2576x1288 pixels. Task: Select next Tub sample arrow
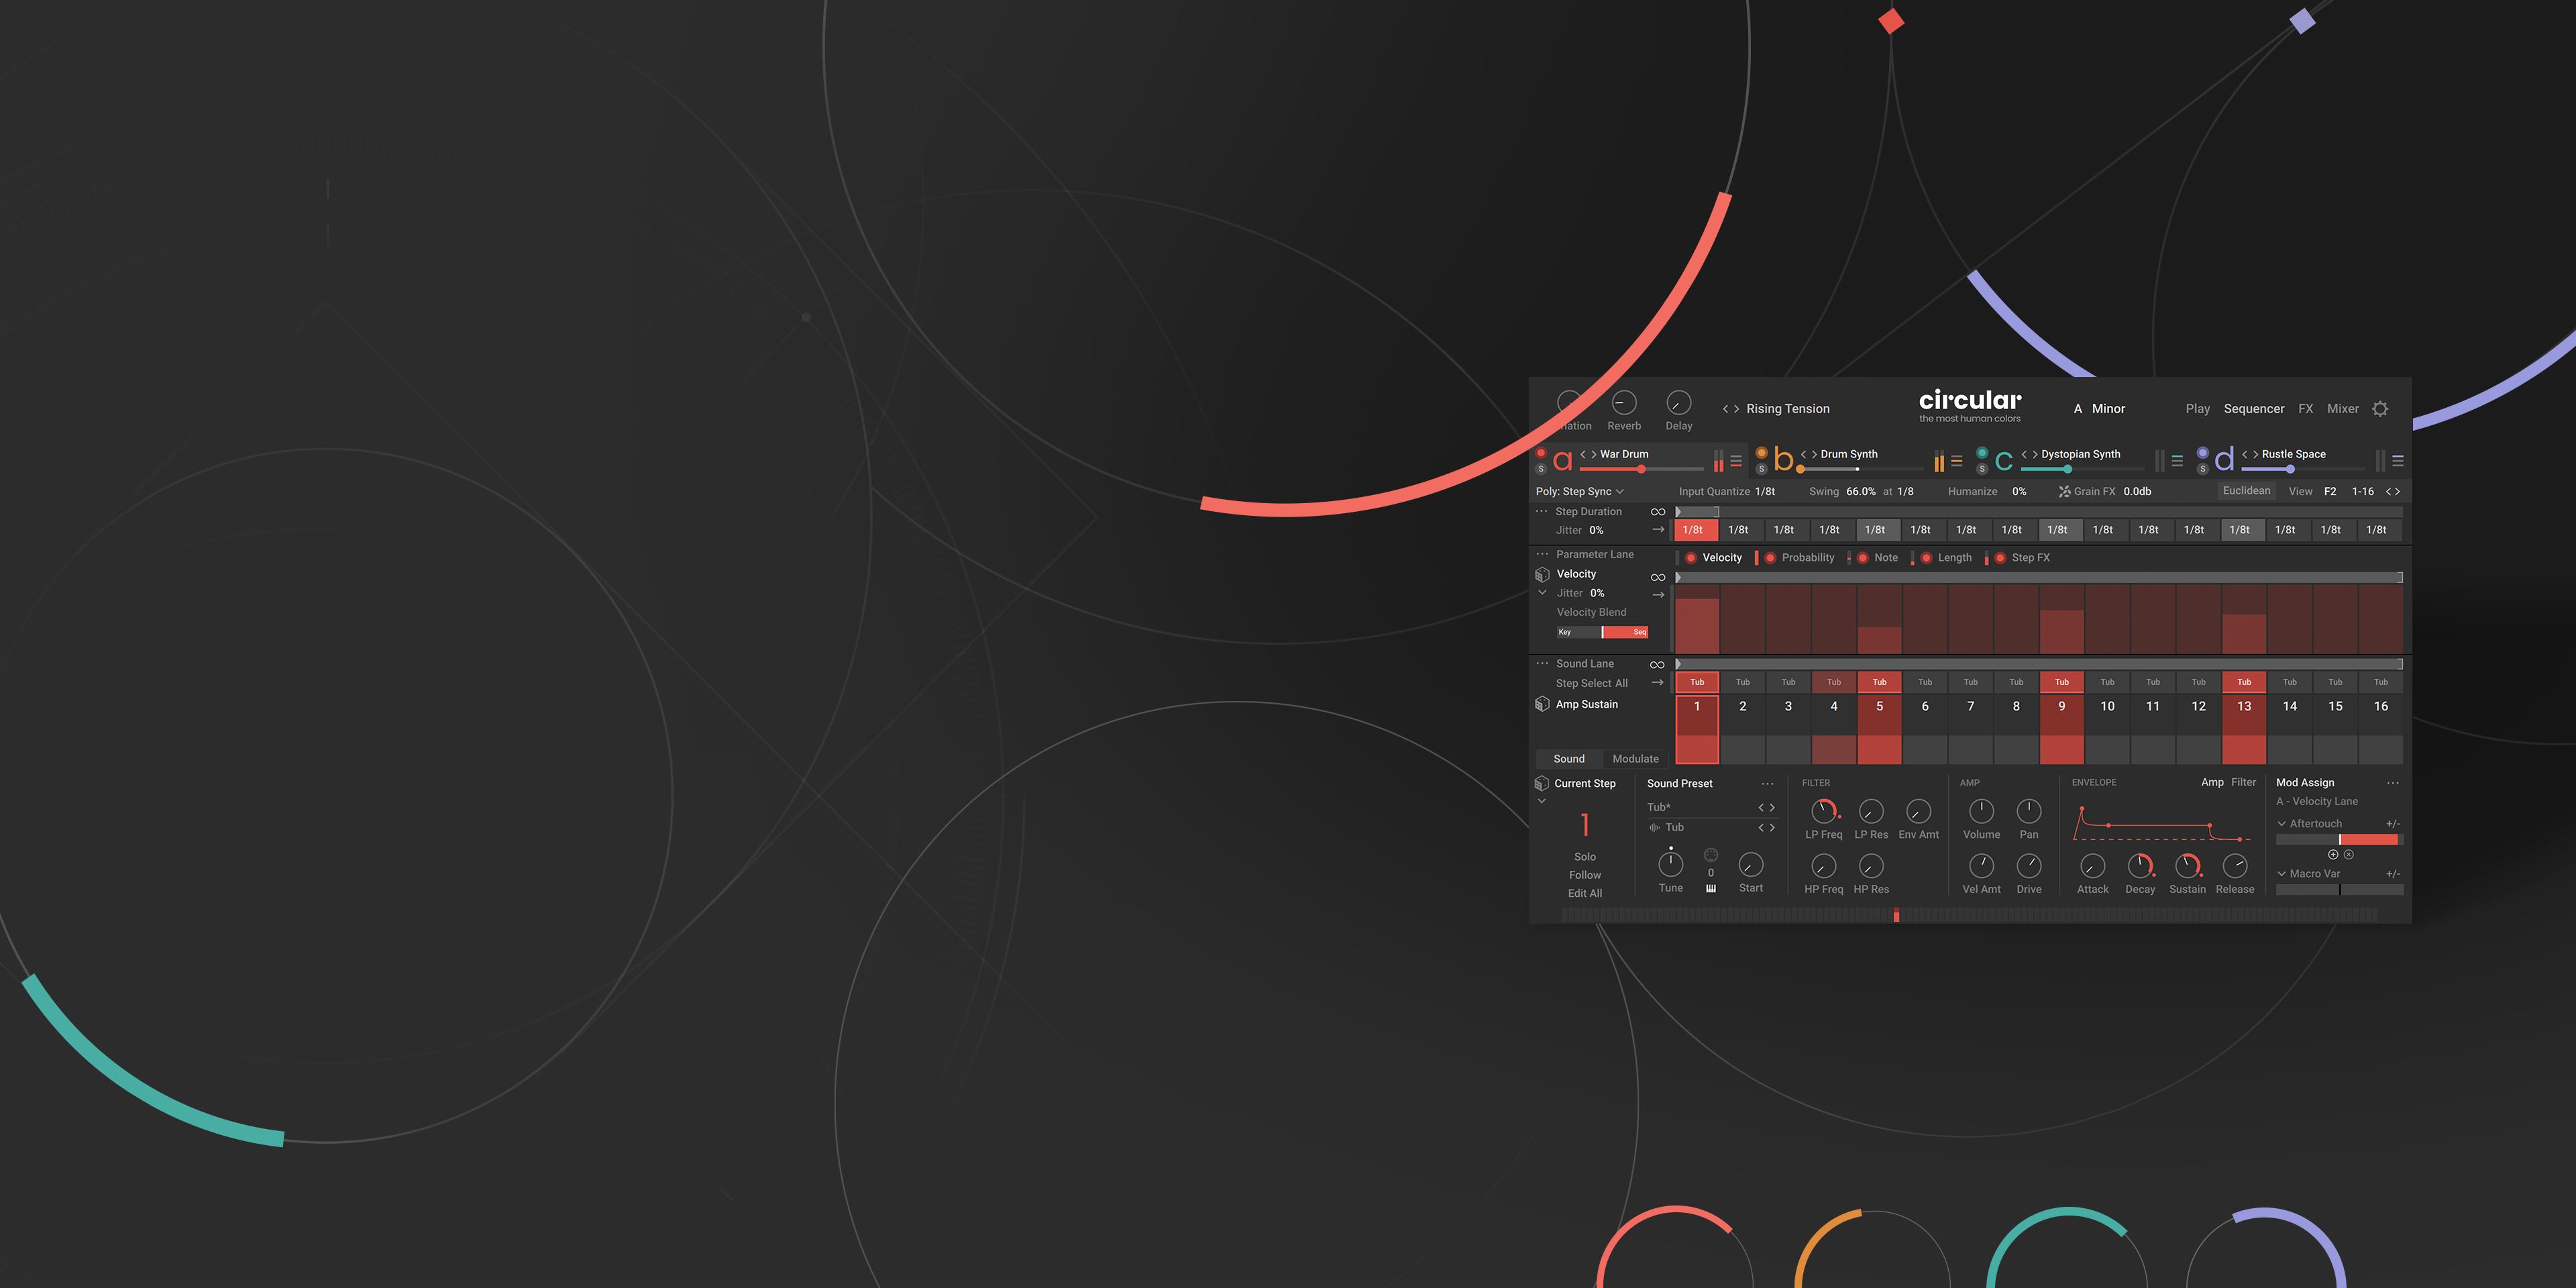[x=1772, y=828]
